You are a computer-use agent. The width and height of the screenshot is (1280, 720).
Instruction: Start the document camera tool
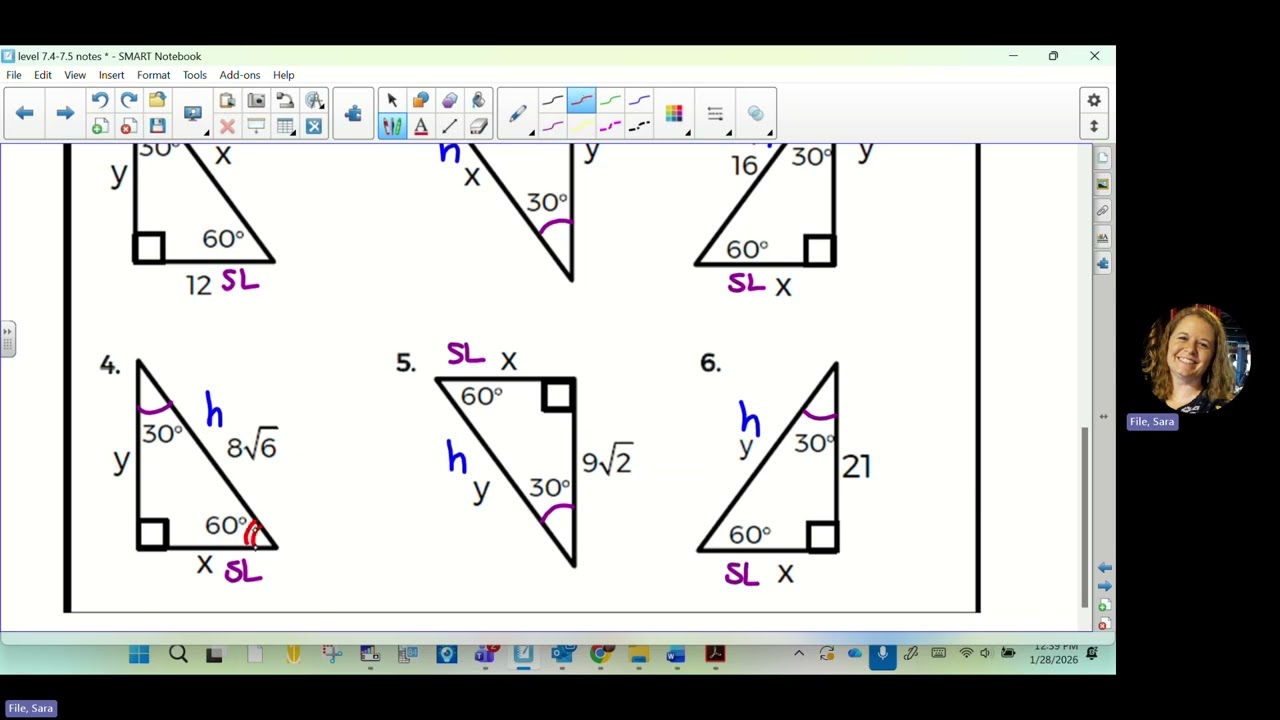pyautogui.click(x=285, y=100)
